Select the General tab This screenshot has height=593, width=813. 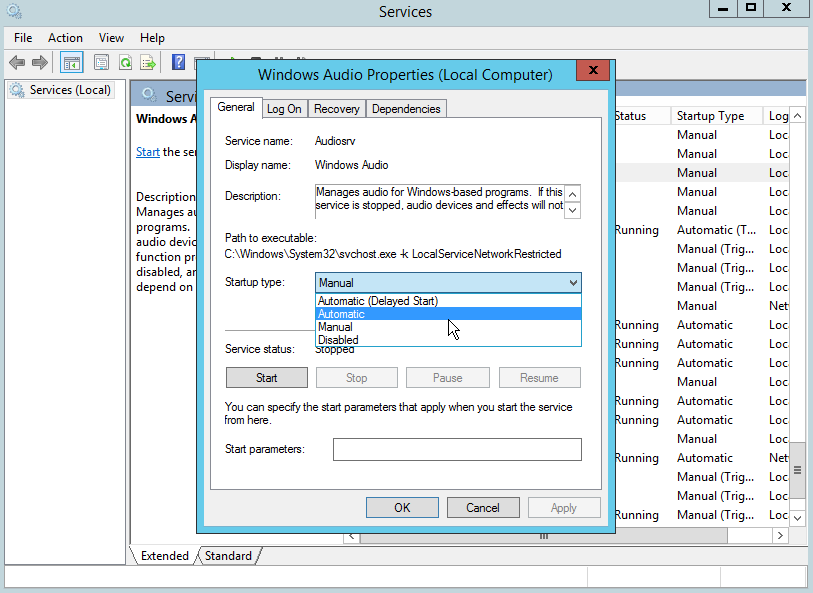(236, 107)
